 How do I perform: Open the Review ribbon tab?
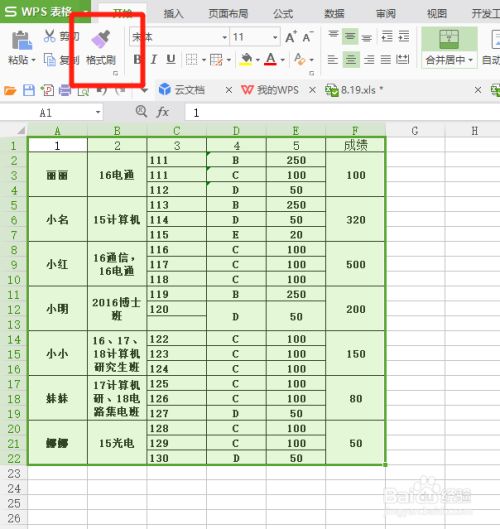point(386,13)
